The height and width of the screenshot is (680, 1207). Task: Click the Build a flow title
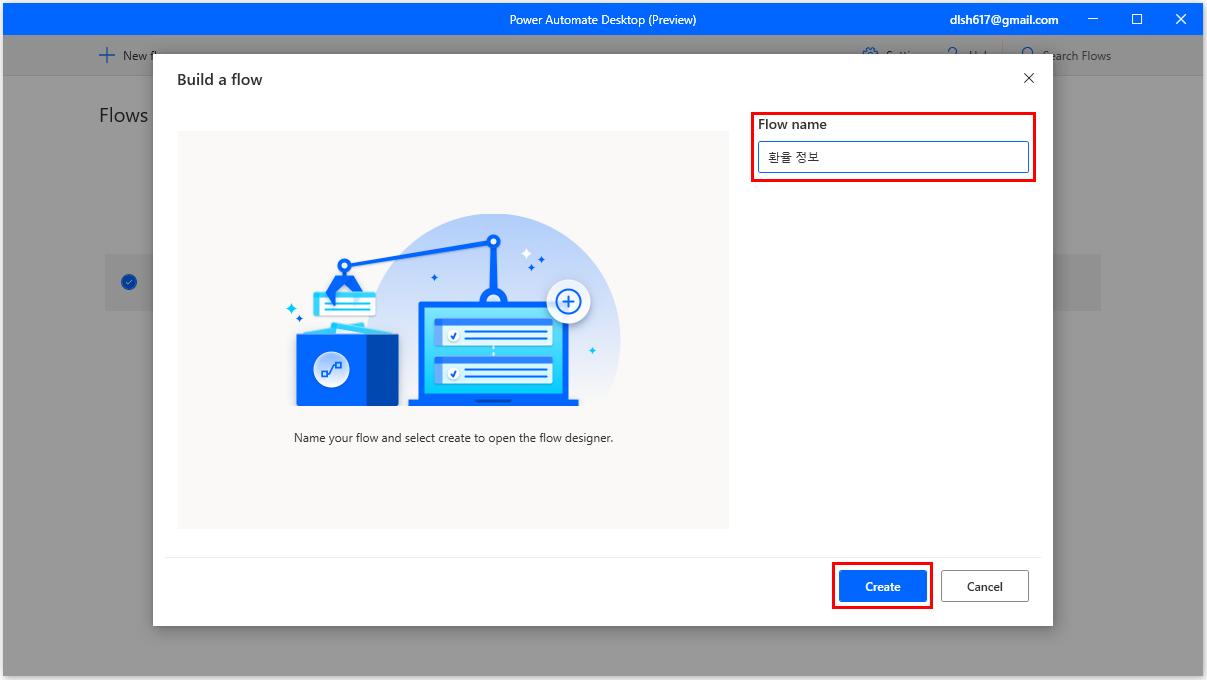219,79
